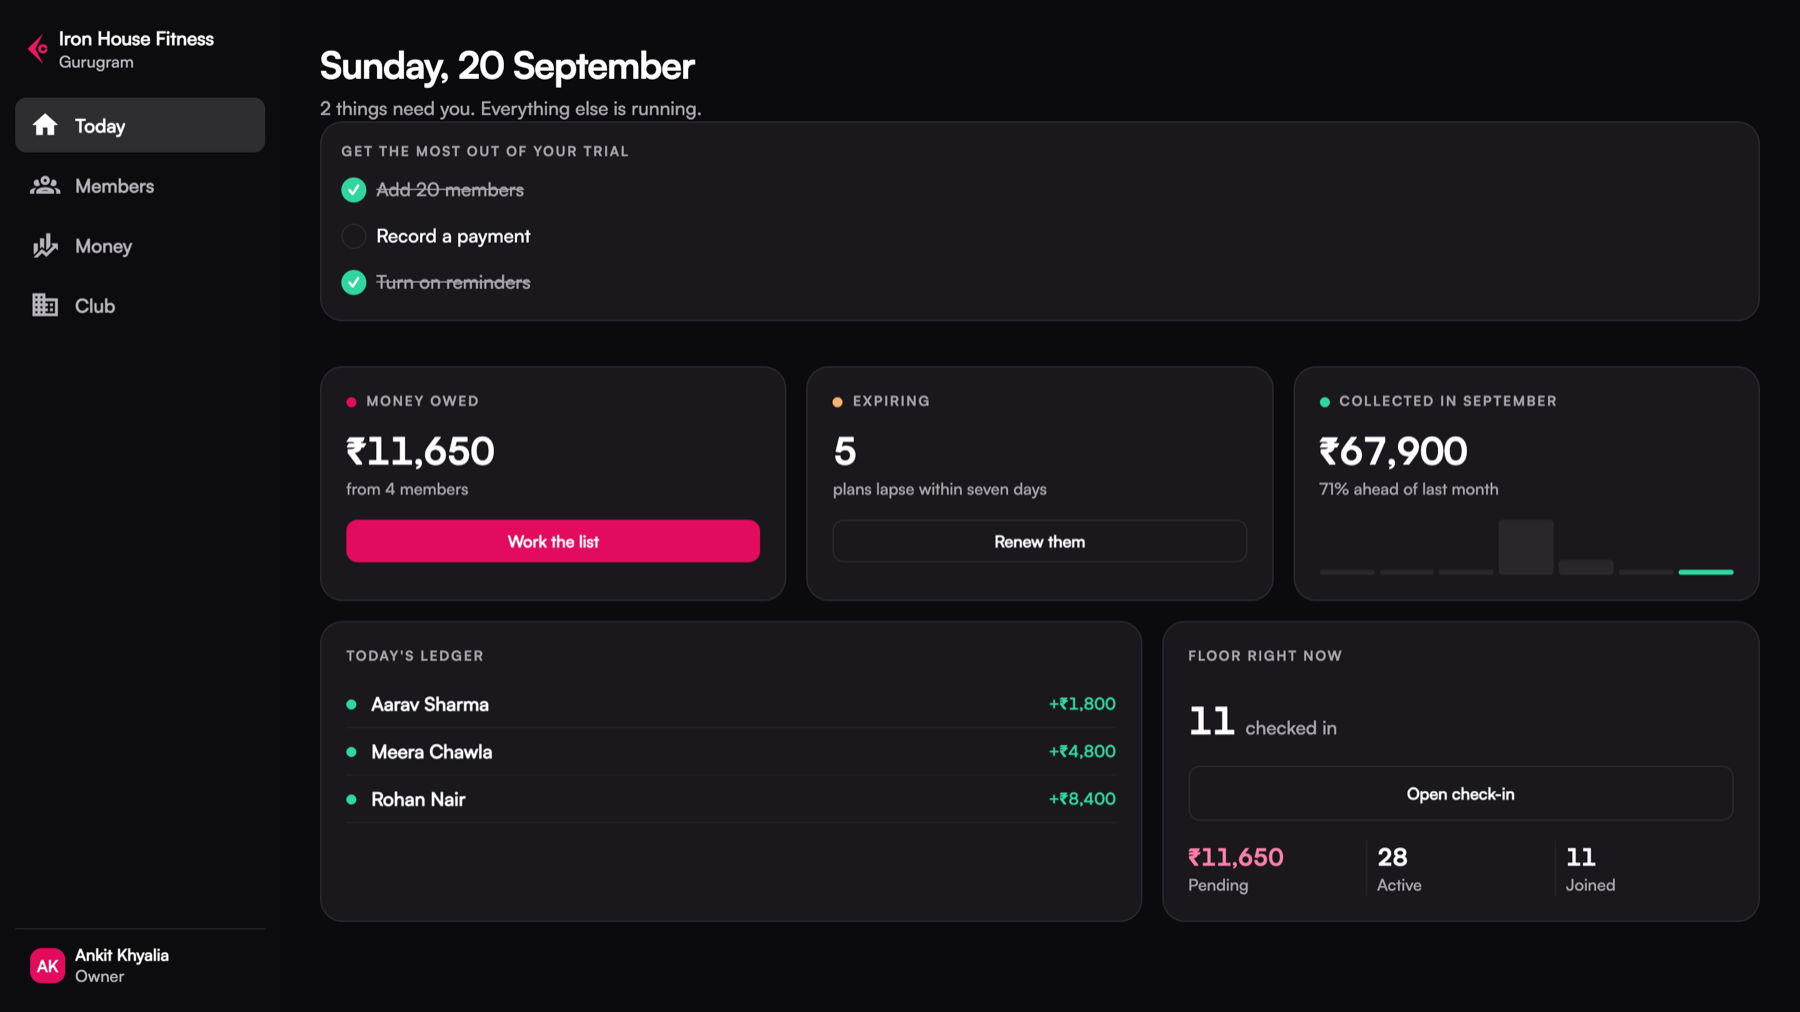This screenshot has width=1800, height=1012.
Task: Click the +₹1,800 amount
Action: pyautogui.click(x=1082, y=704)
